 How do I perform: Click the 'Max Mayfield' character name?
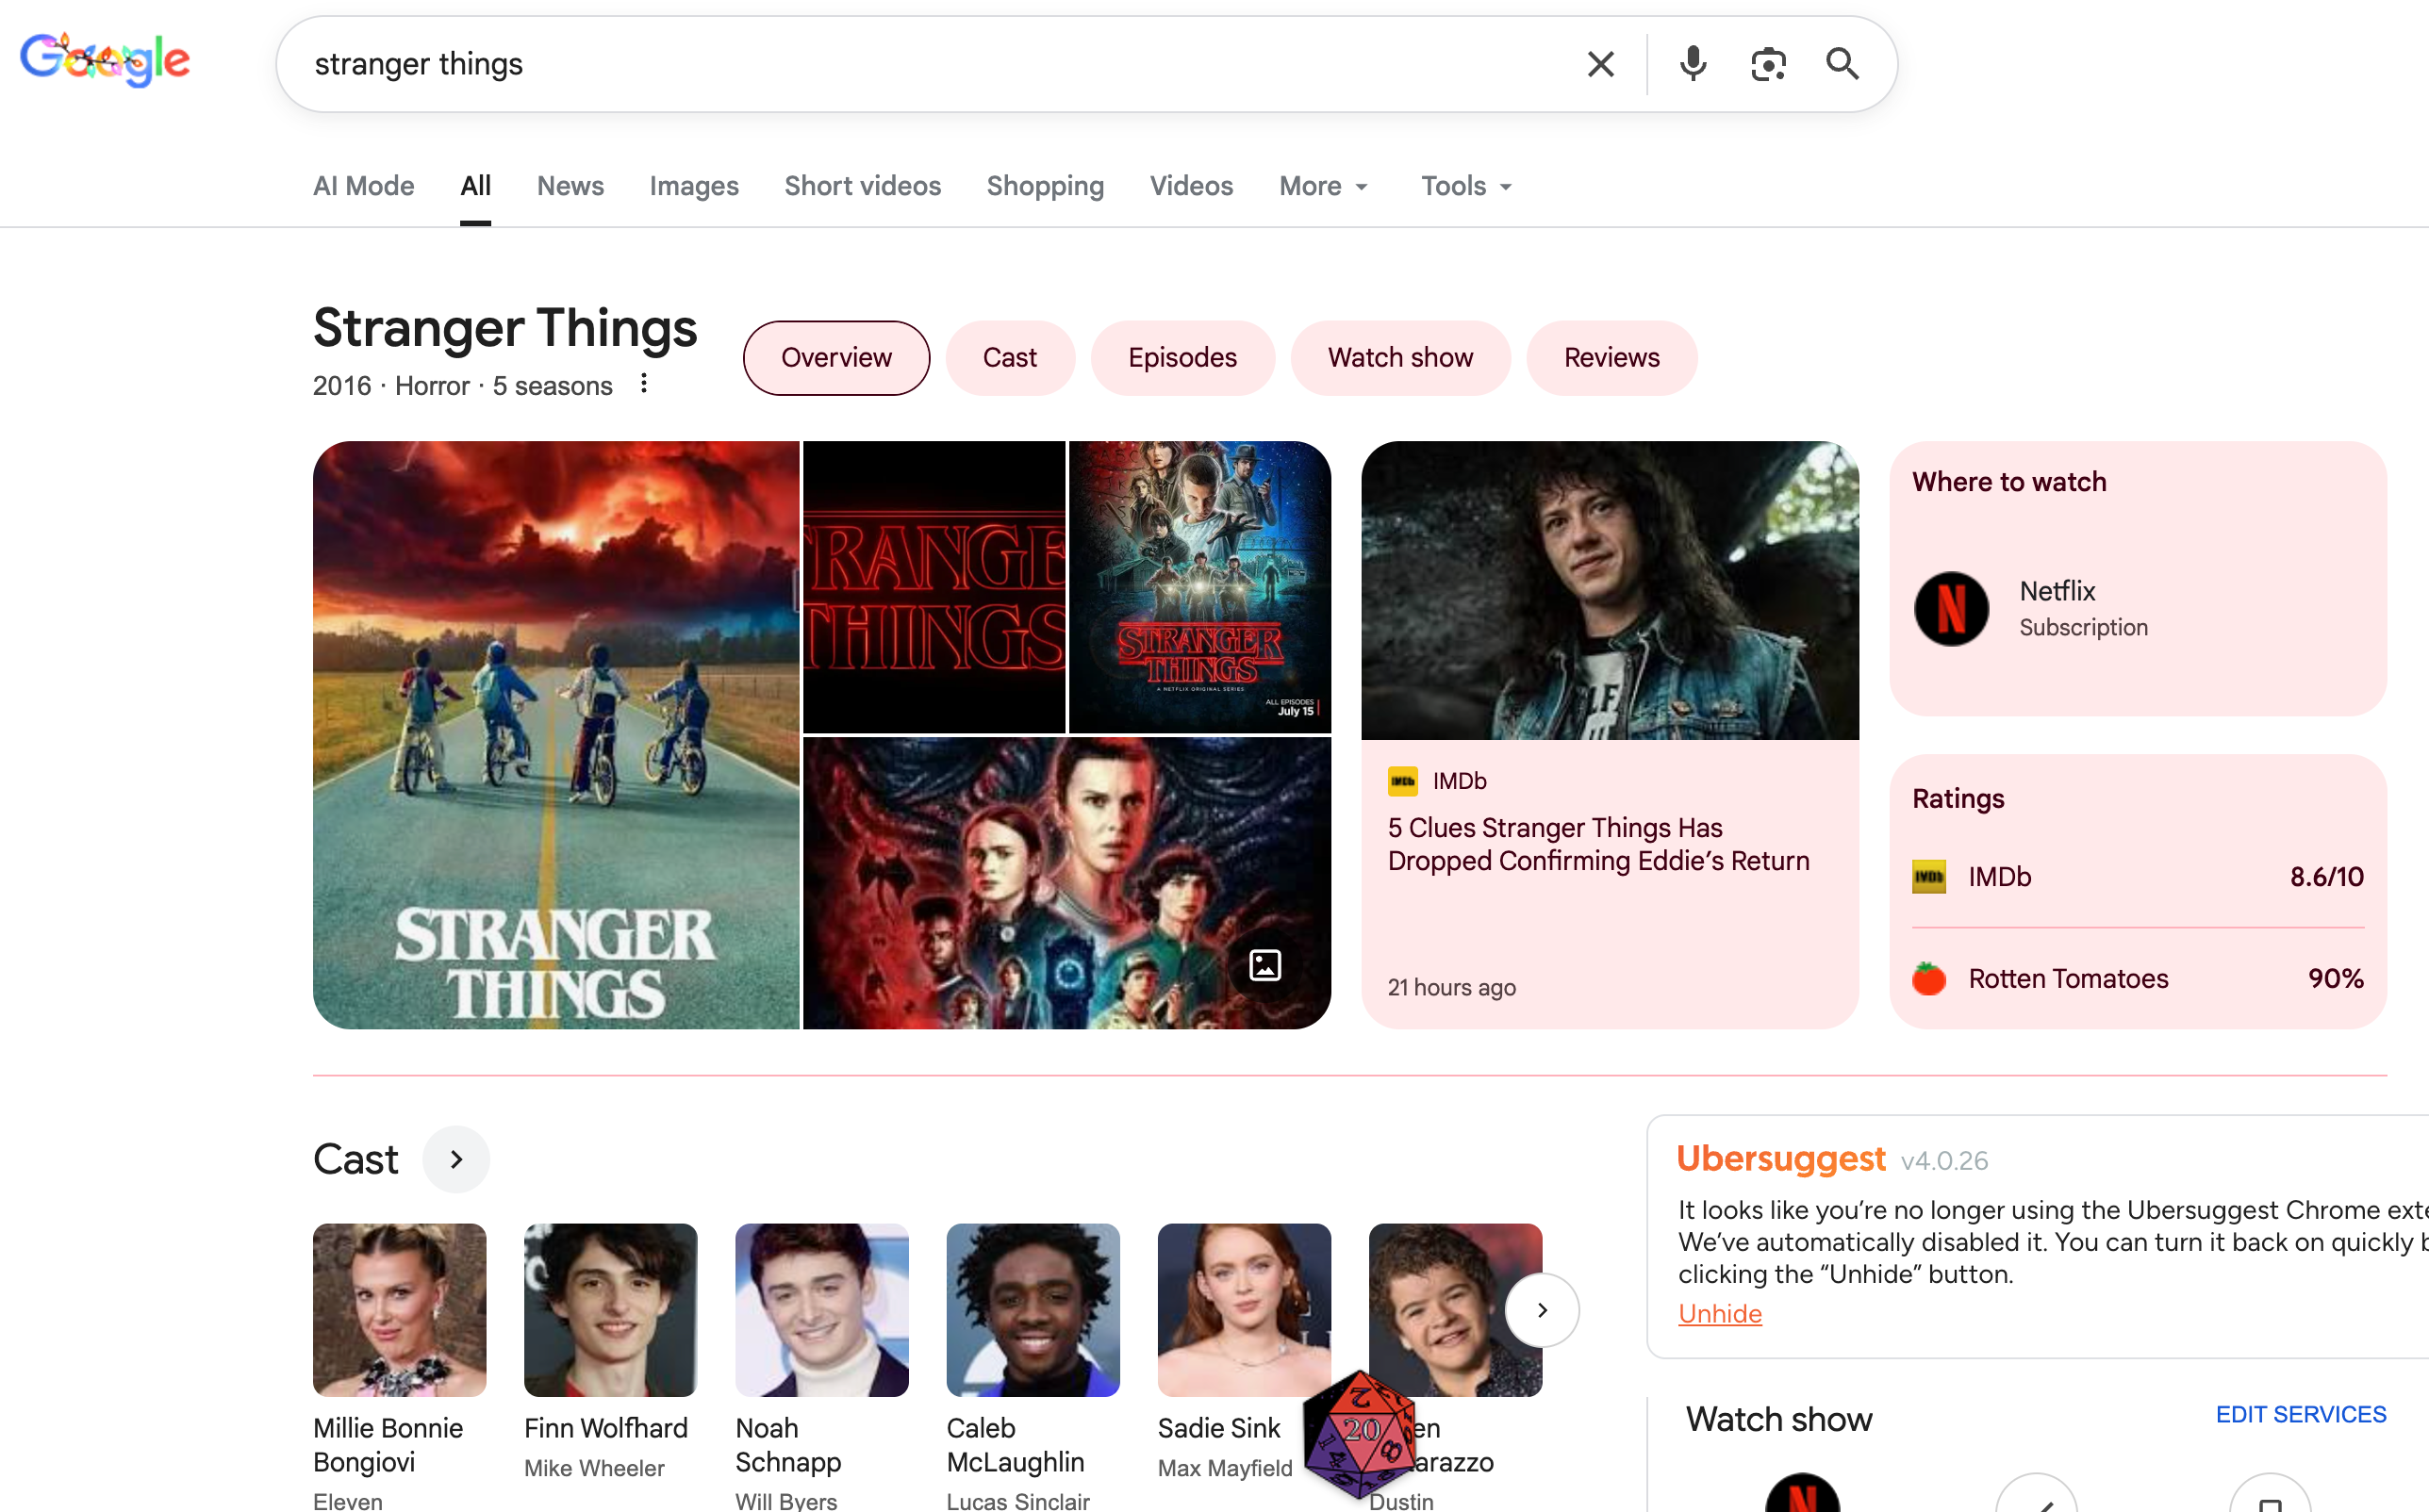point(1225,1468)
